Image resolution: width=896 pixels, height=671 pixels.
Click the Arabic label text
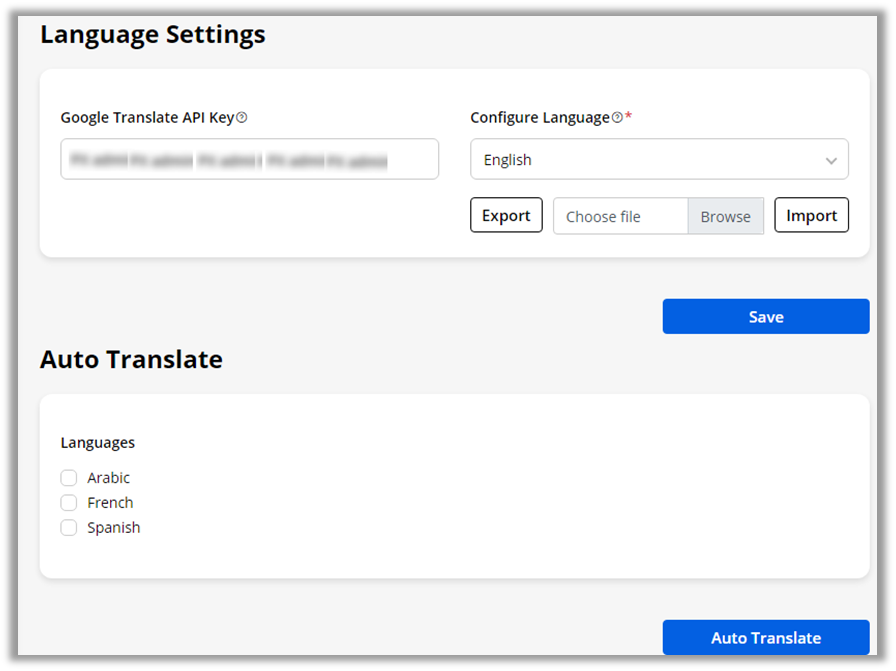pos(108,478)
